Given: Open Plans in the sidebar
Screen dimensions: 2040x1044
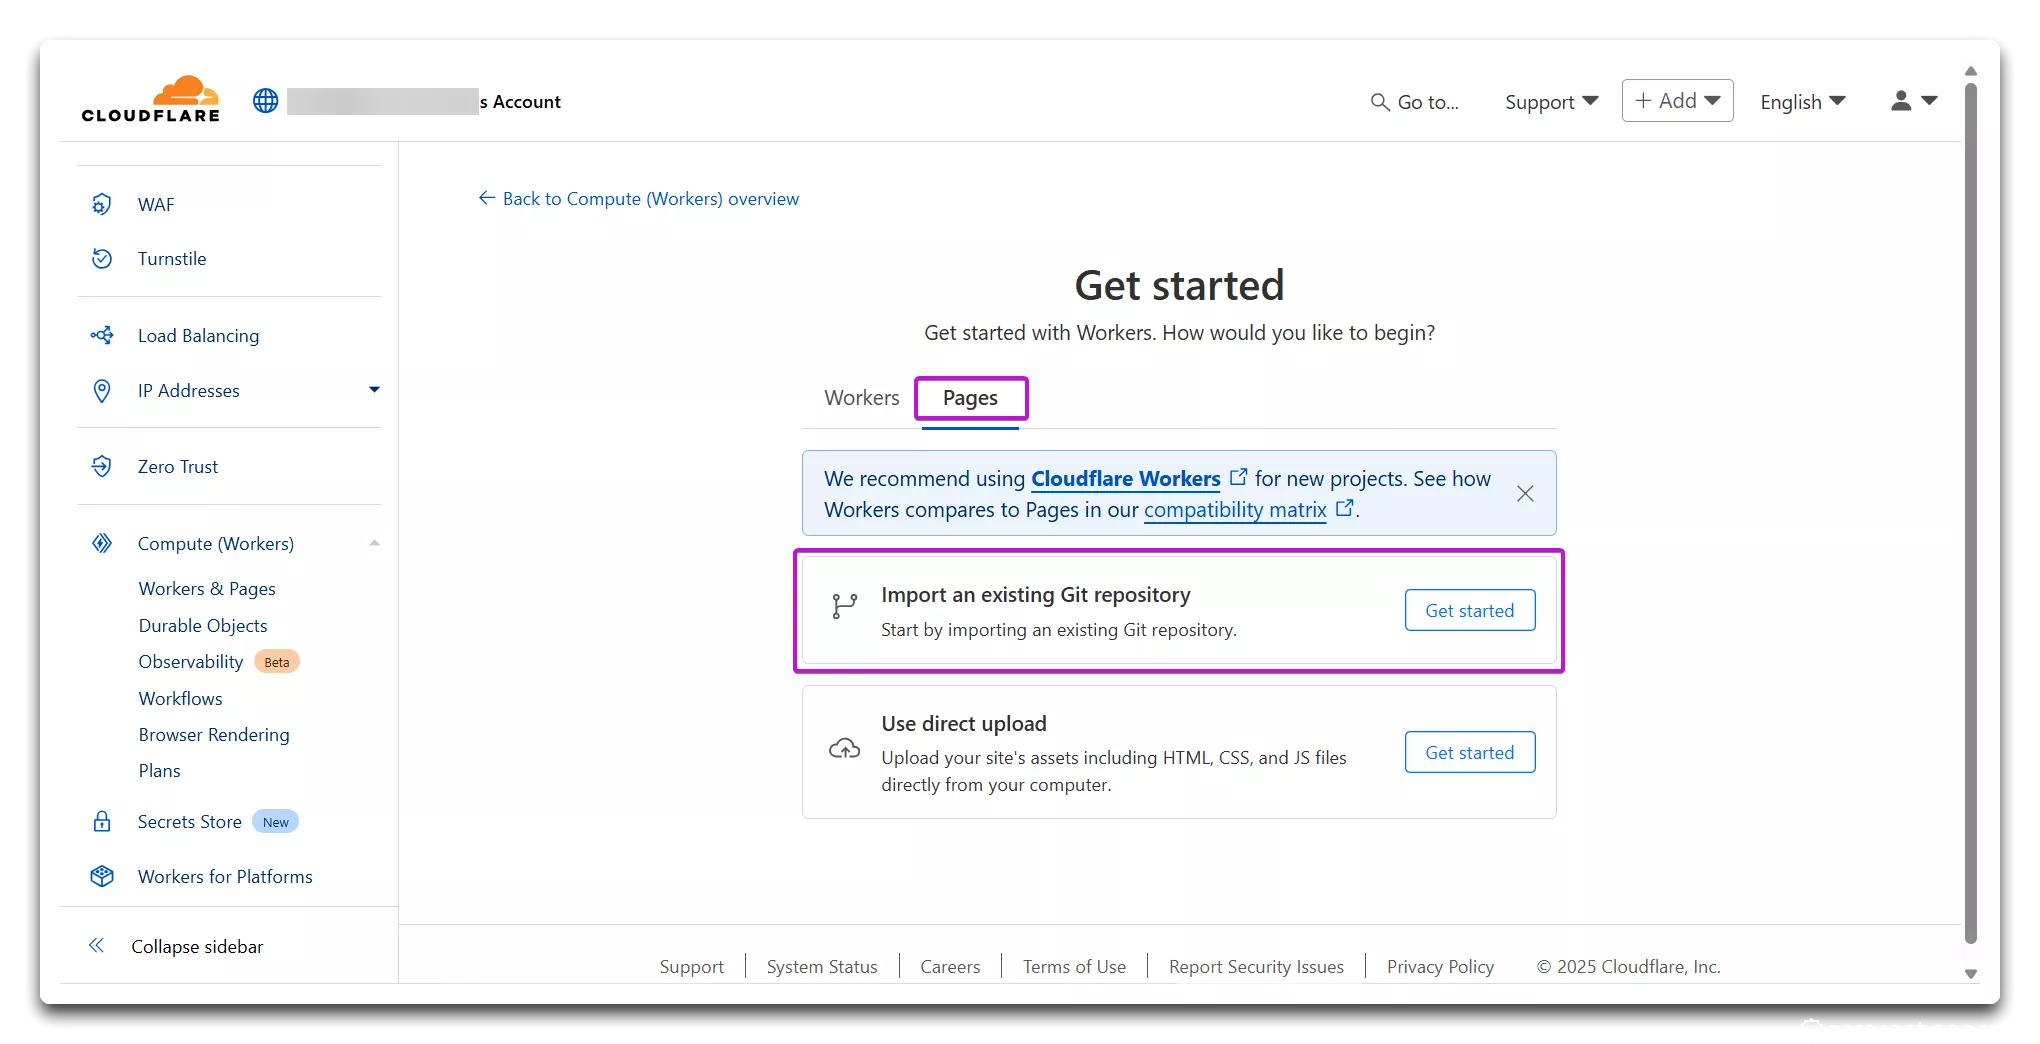Looking at the screenshot, I should [x=159, y=770].
